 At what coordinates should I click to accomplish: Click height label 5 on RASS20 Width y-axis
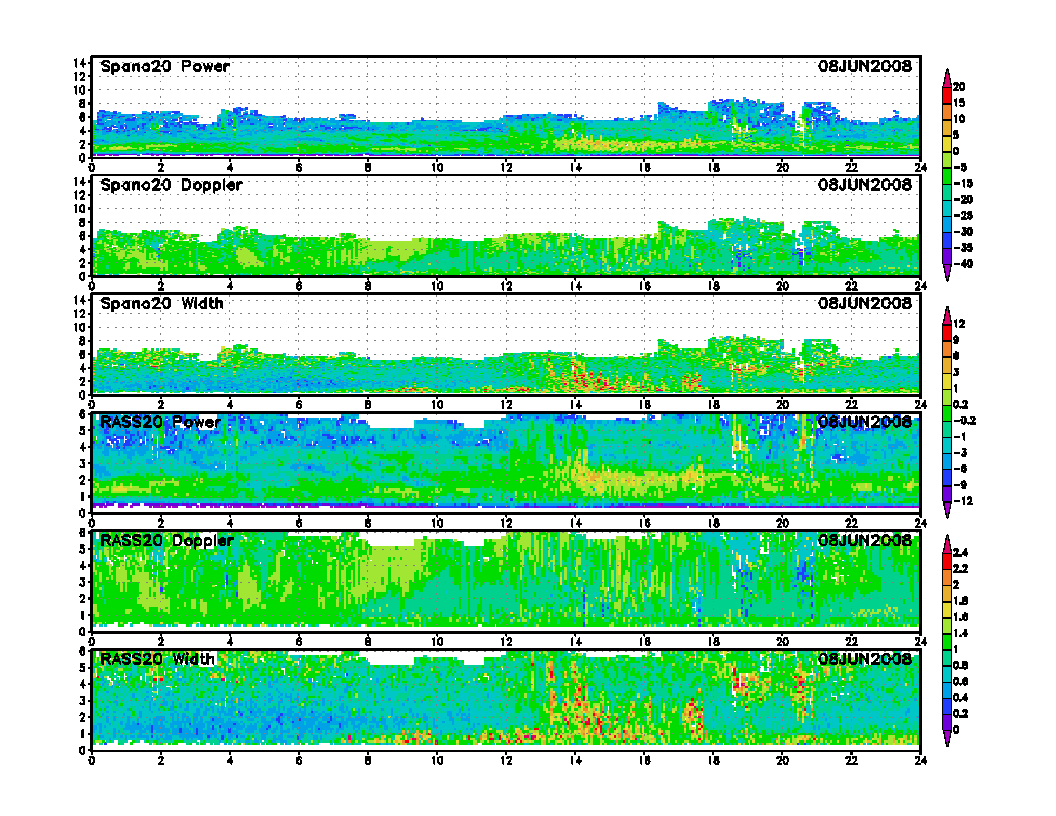click(x=82, y=667)
